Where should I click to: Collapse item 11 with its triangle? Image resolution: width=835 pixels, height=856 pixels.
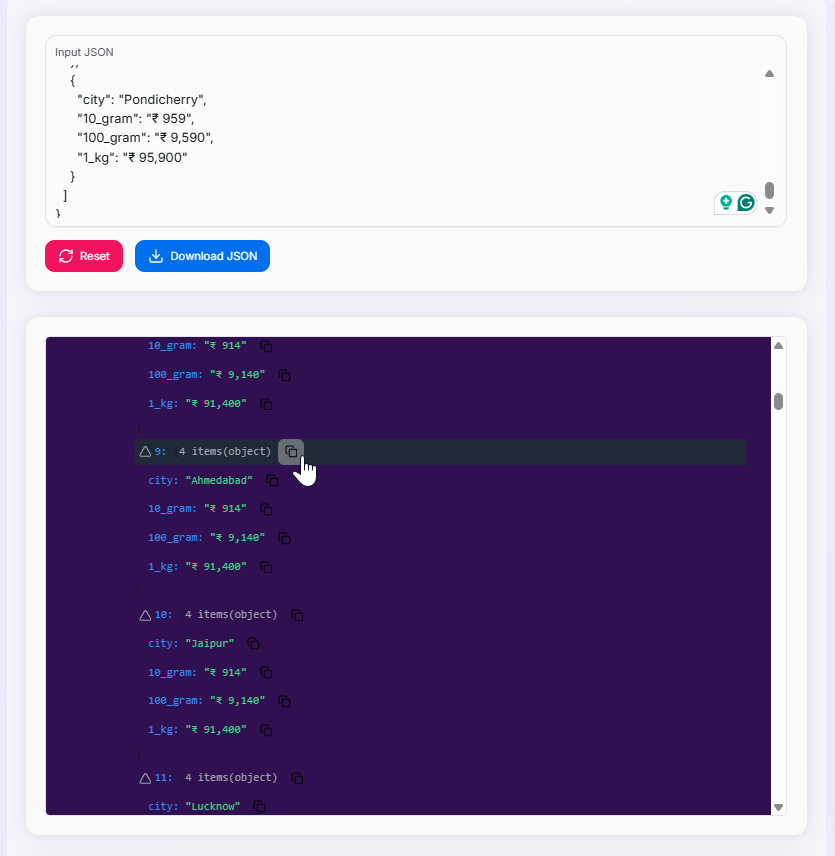pyautogui.click(x=145, y=778)
